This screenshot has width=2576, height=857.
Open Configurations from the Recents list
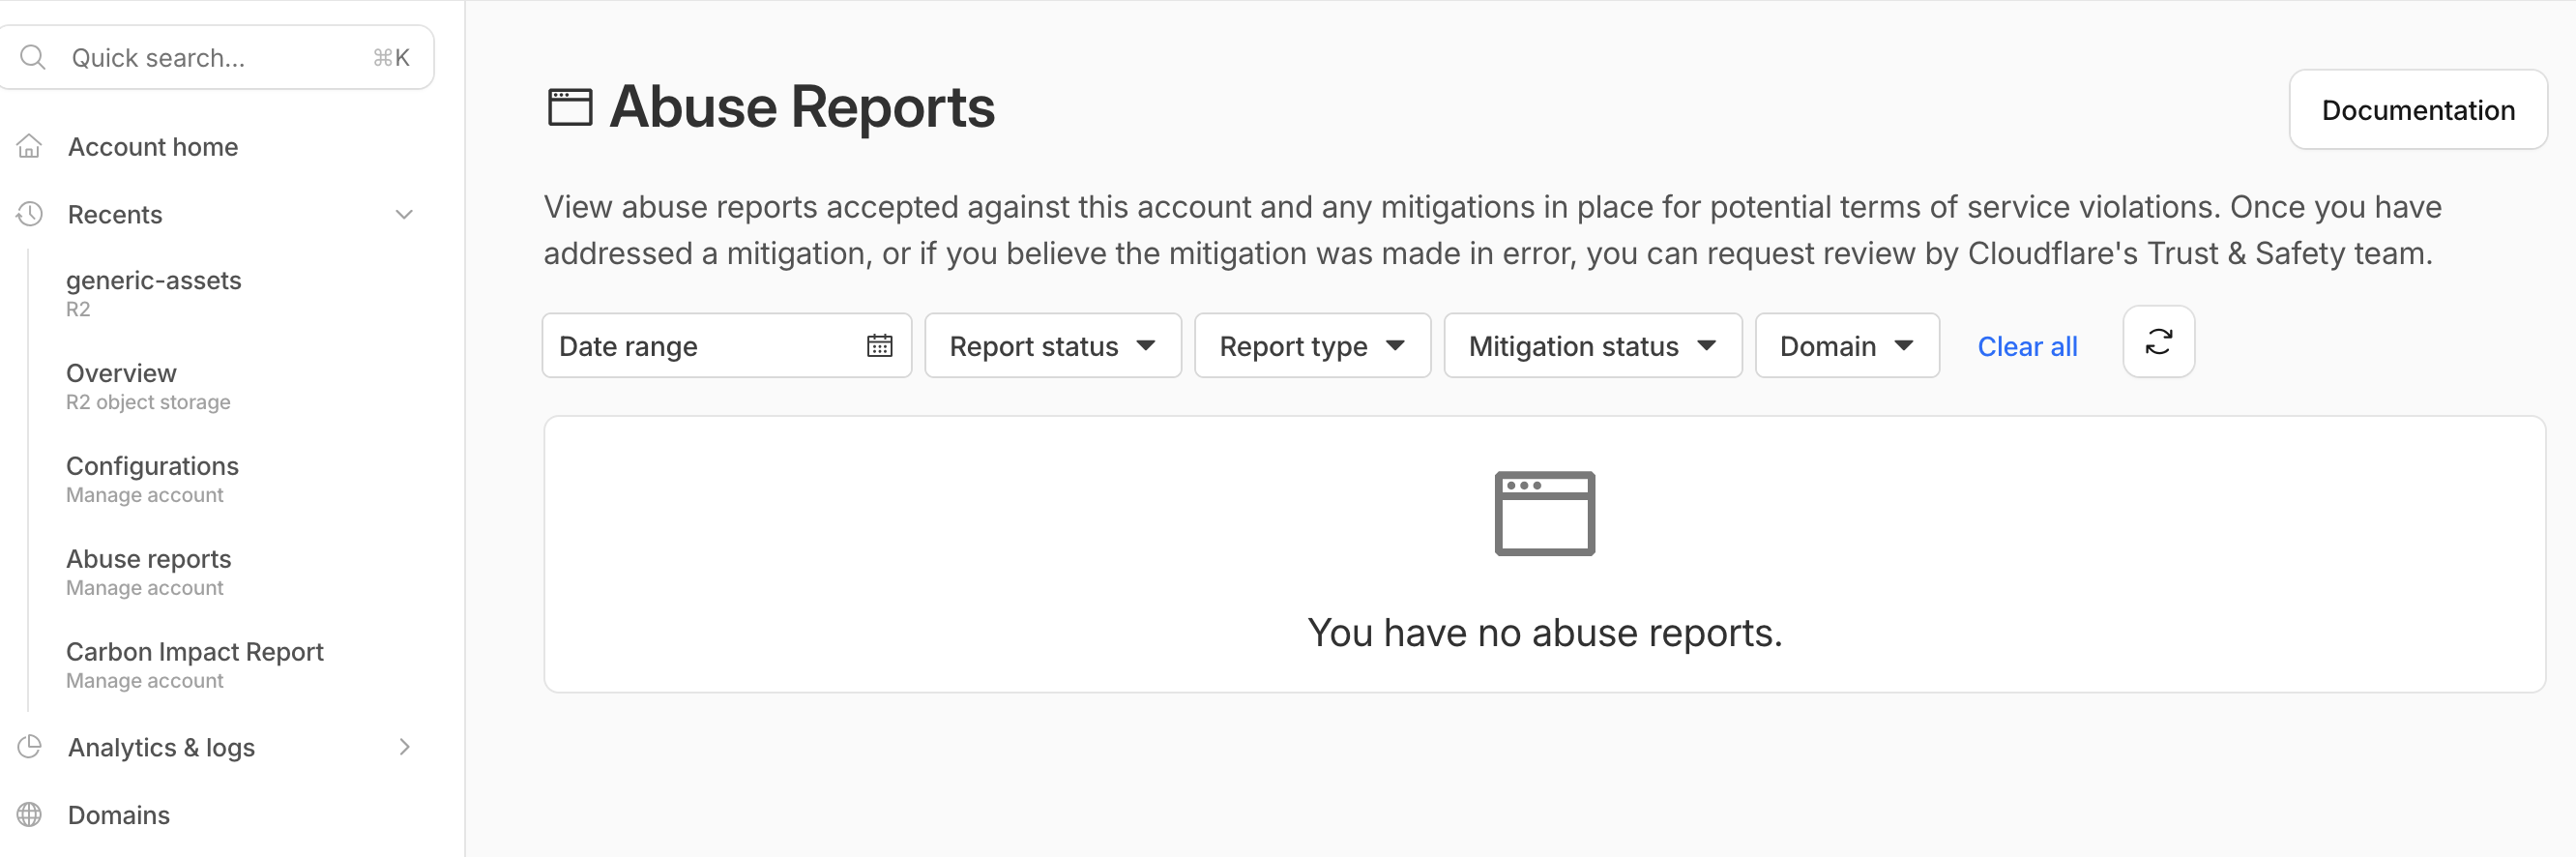[x=152, y=478]
